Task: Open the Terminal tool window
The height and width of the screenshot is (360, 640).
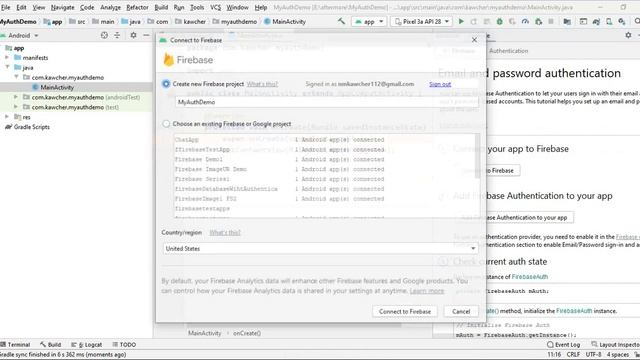Action: 16,344
